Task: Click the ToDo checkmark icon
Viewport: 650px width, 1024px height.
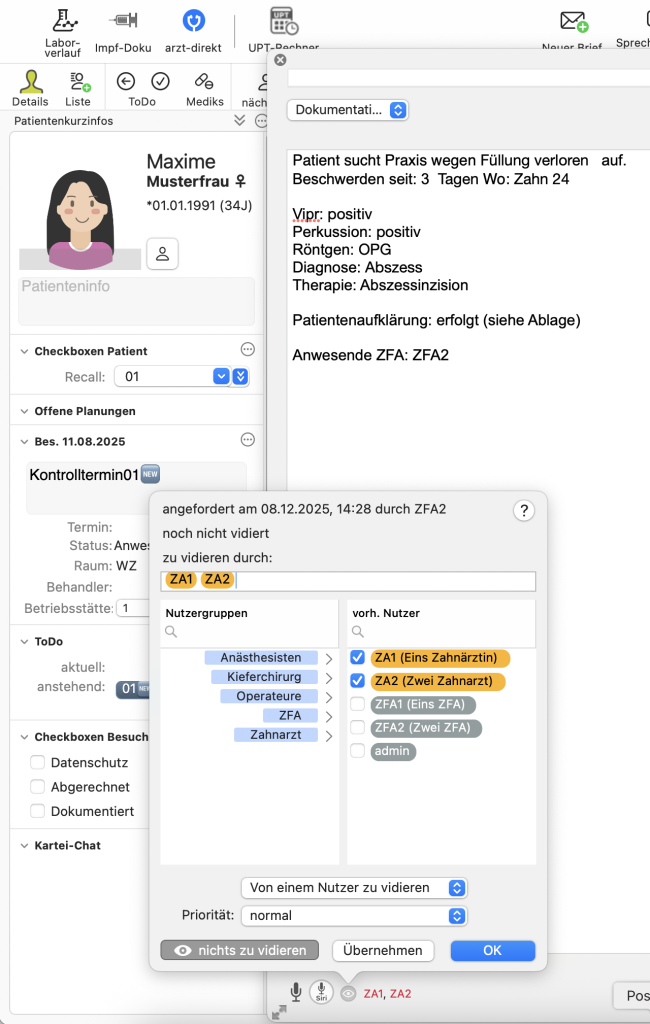Action: click(160, 82)
